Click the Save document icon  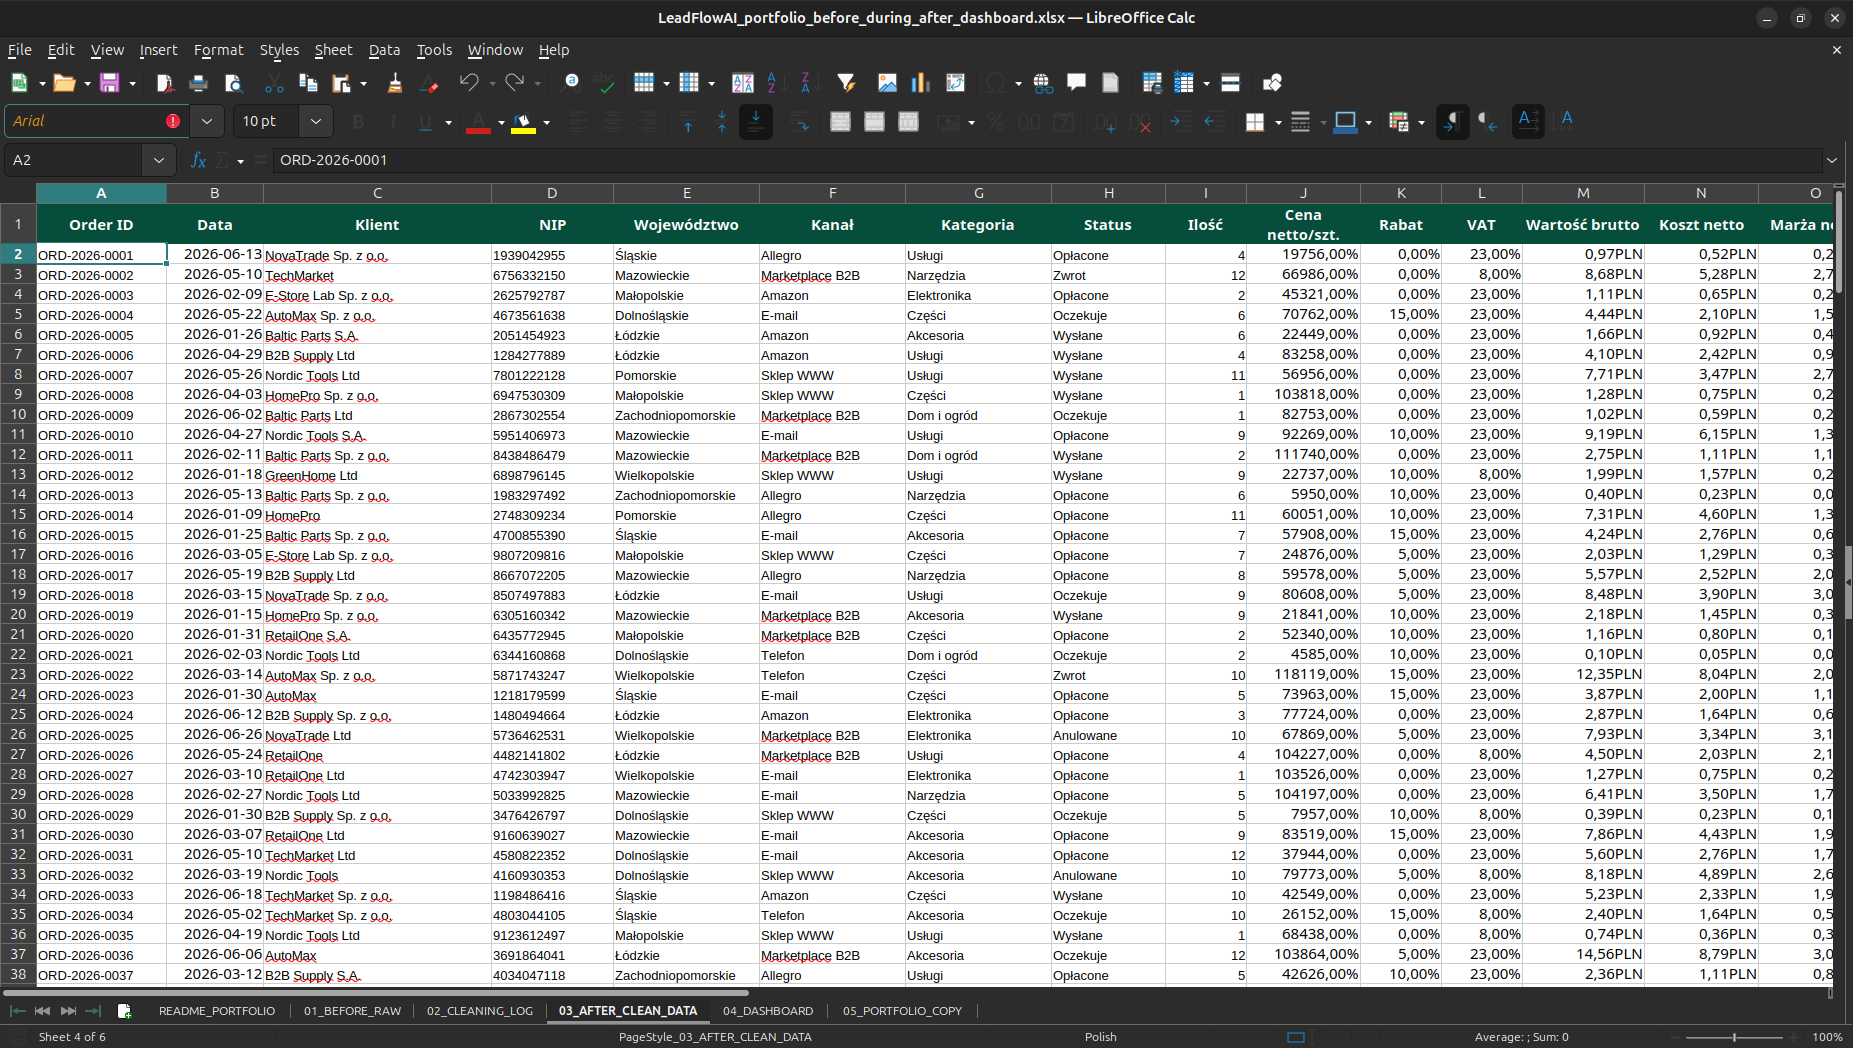(x=110, y=83)
